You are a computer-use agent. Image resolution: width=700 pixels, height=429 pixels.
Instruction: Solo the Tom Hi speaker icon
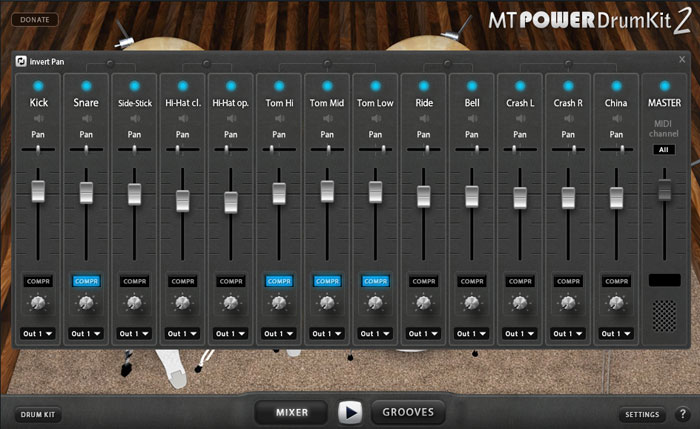click(280, 119)
